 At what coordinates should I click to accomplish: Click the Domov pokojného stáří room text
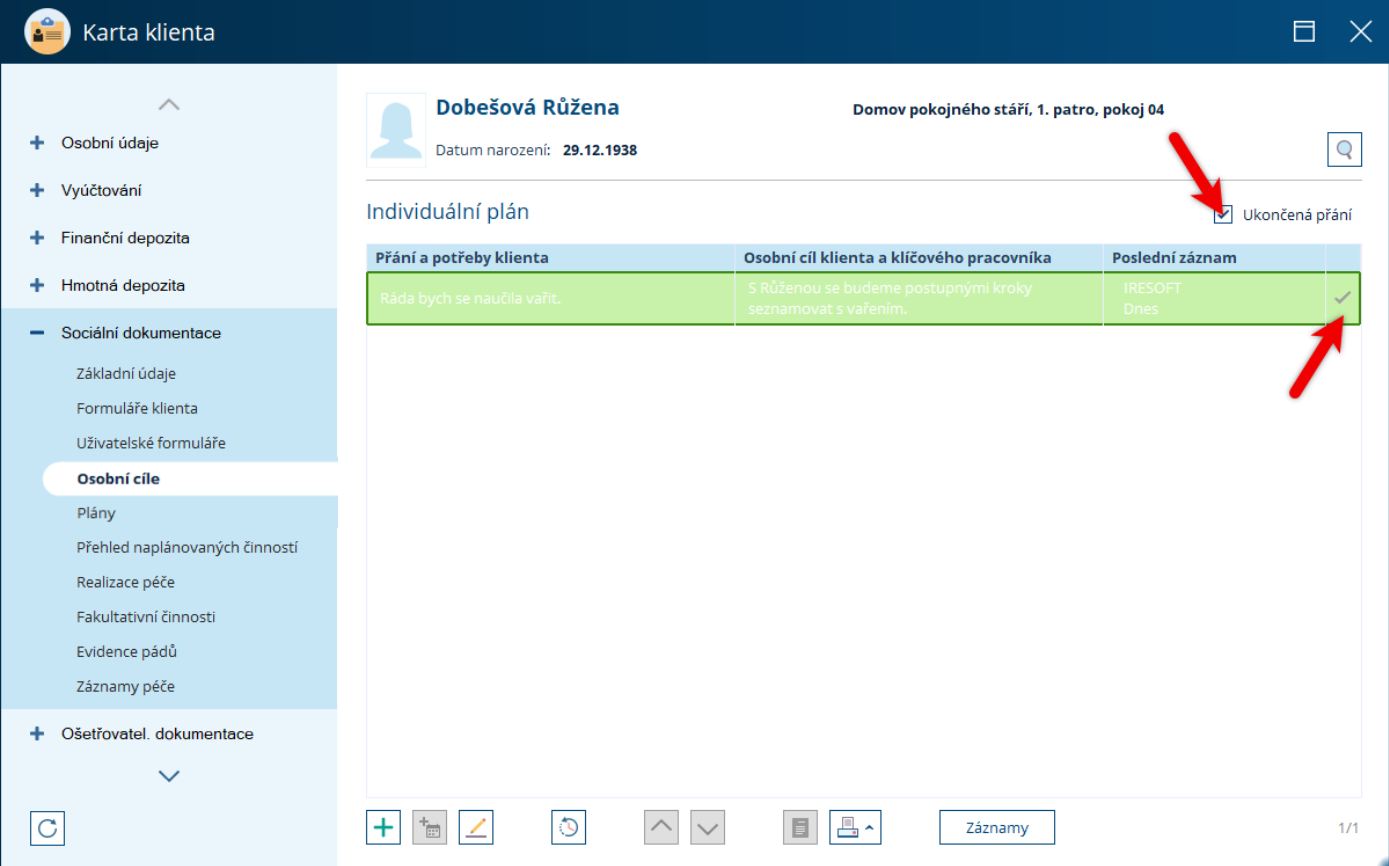tap(1008, 110)
